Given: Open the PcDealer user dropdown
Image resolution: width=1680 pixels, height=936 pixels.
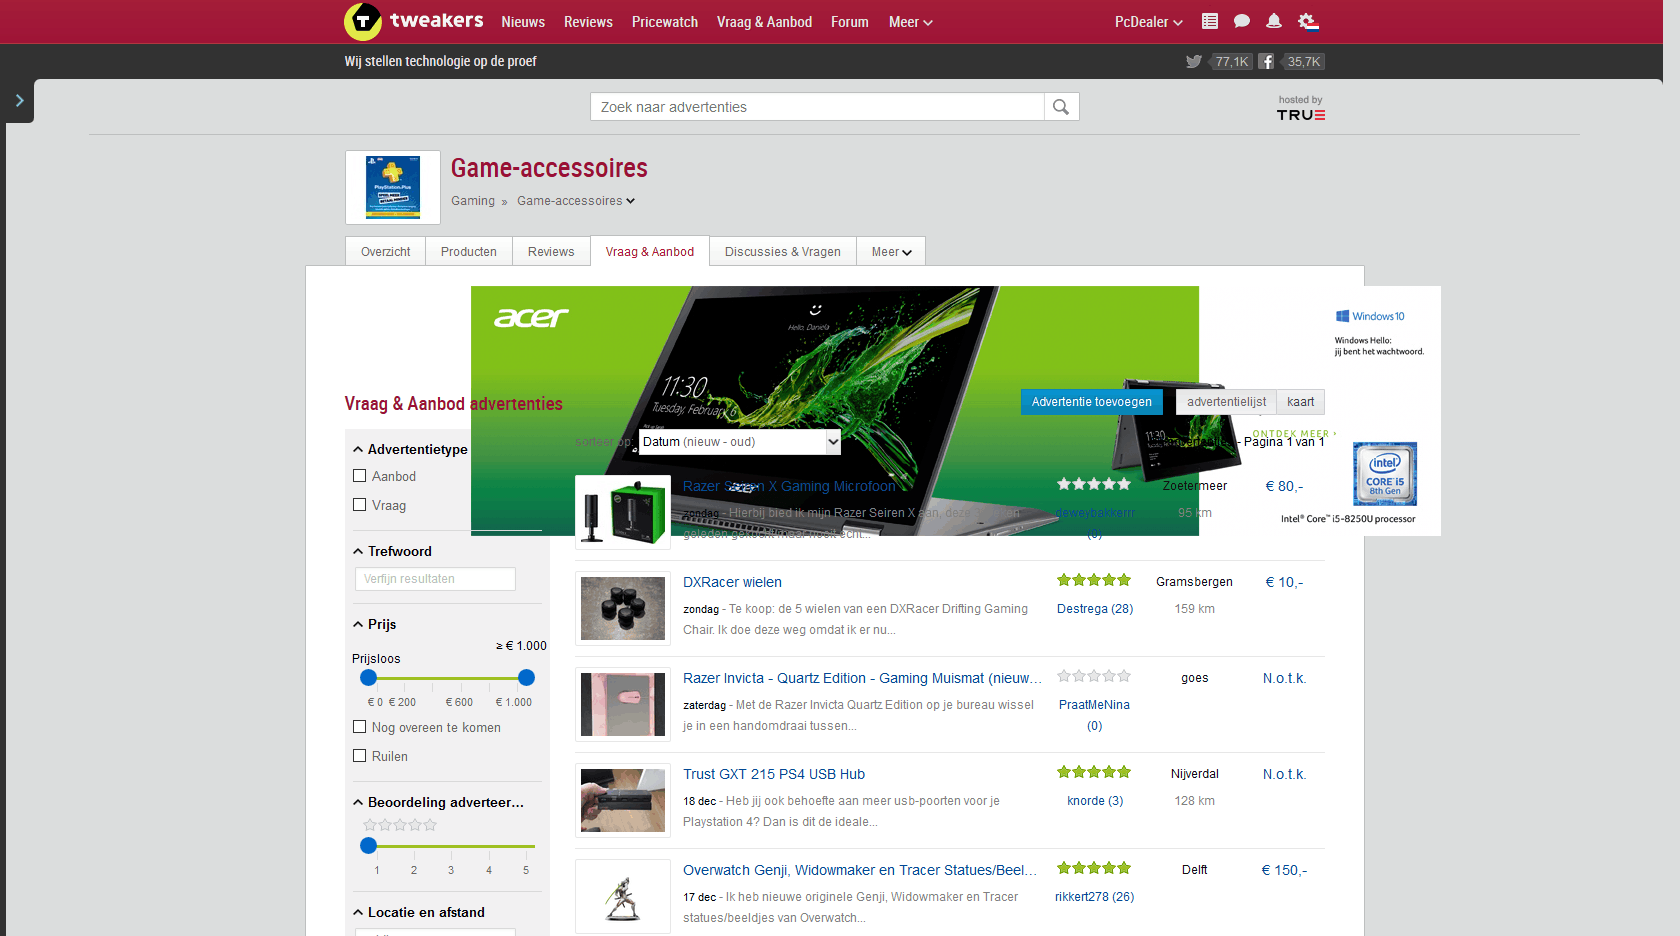Looking at the screenshot, I should (1149, 22).
